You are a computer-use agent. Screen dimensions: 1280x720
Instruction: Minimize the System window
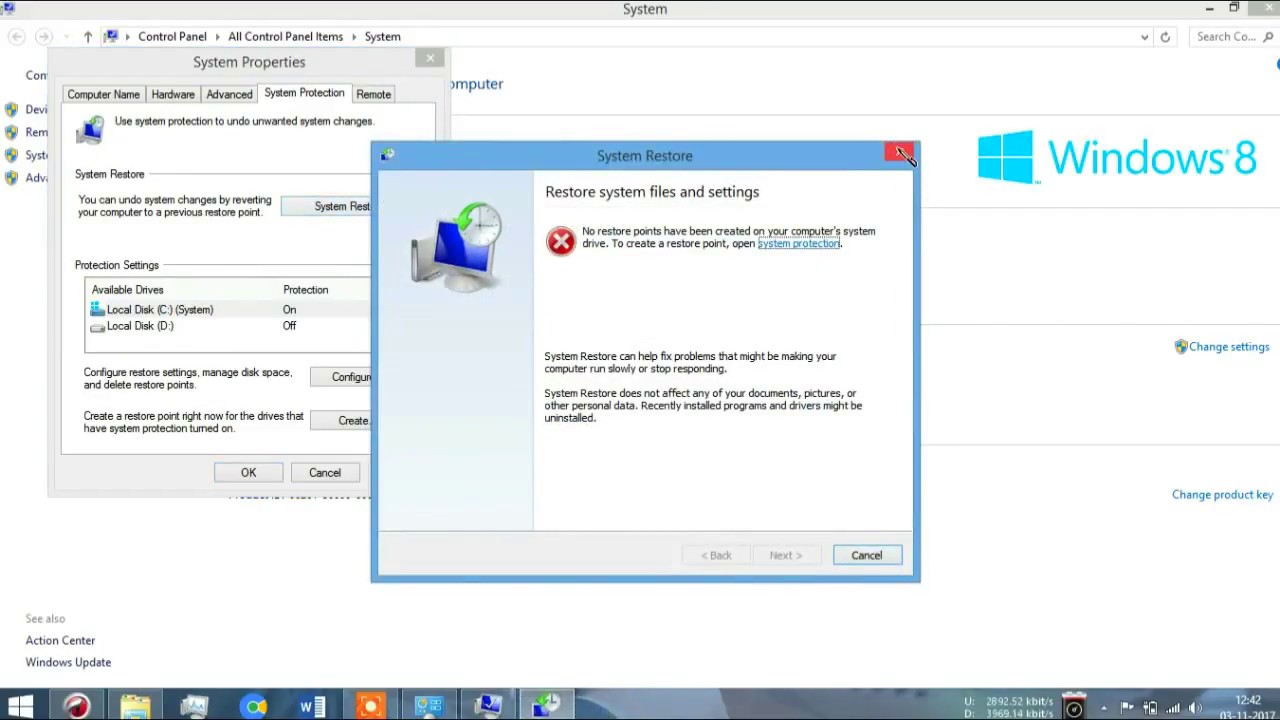[x=1210, y=9]
